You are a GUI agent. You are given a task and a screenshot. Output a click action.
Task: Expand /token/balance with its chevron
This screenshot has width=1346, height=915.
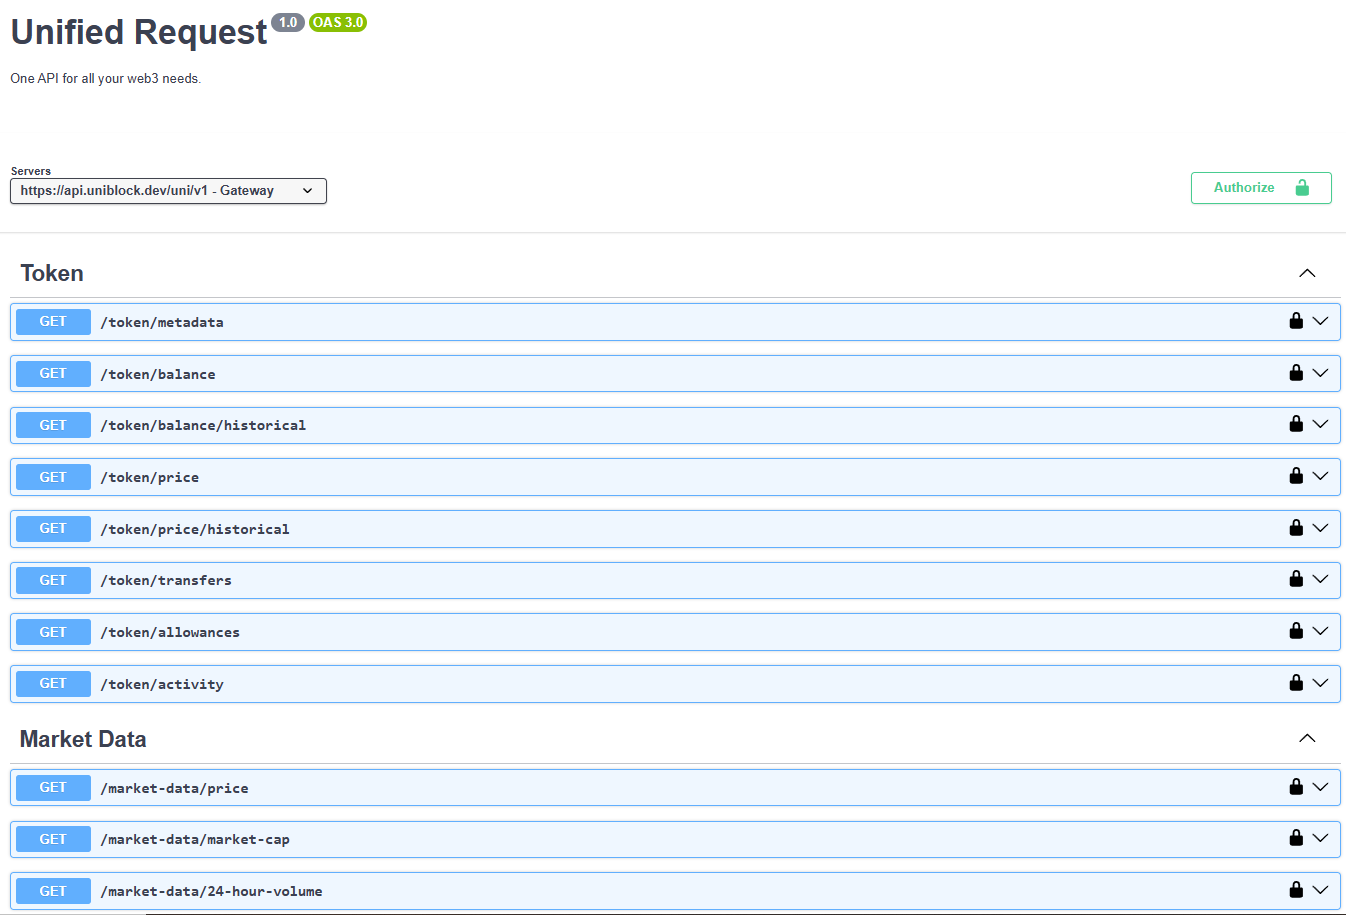pos(1320,373)
